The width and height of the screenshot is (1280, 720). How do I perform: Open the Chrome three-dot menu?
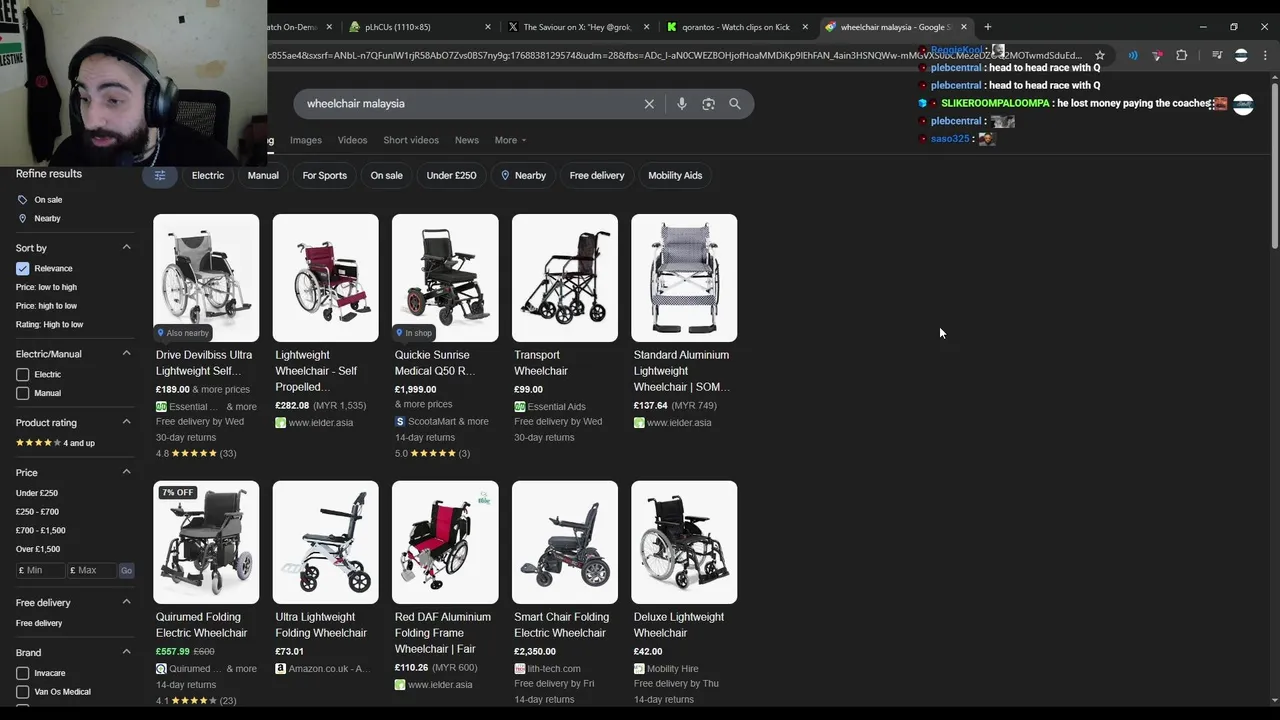click(1265, 56)
